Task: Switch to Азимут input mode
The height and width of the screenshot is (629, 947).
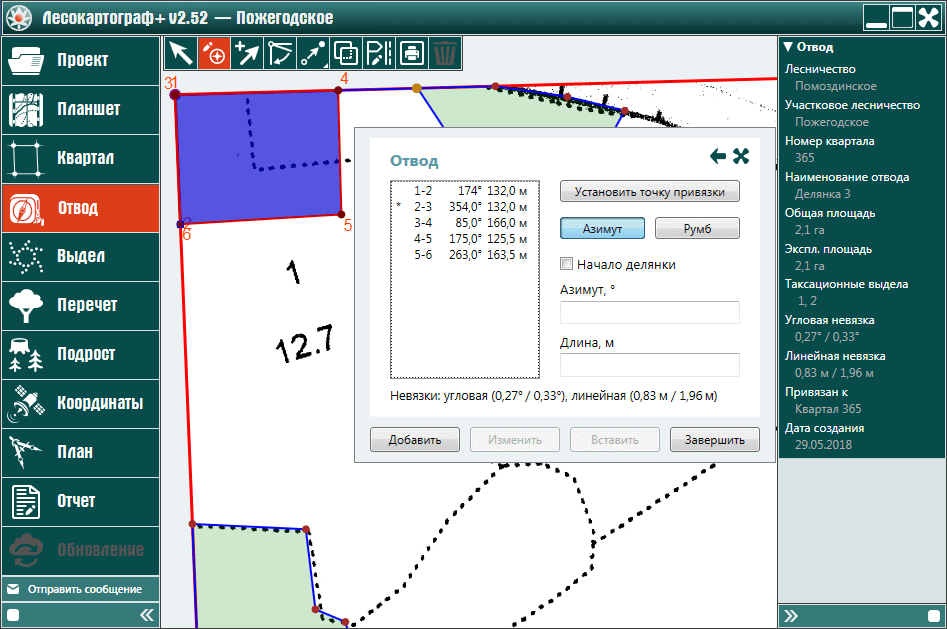Action: 602,229
